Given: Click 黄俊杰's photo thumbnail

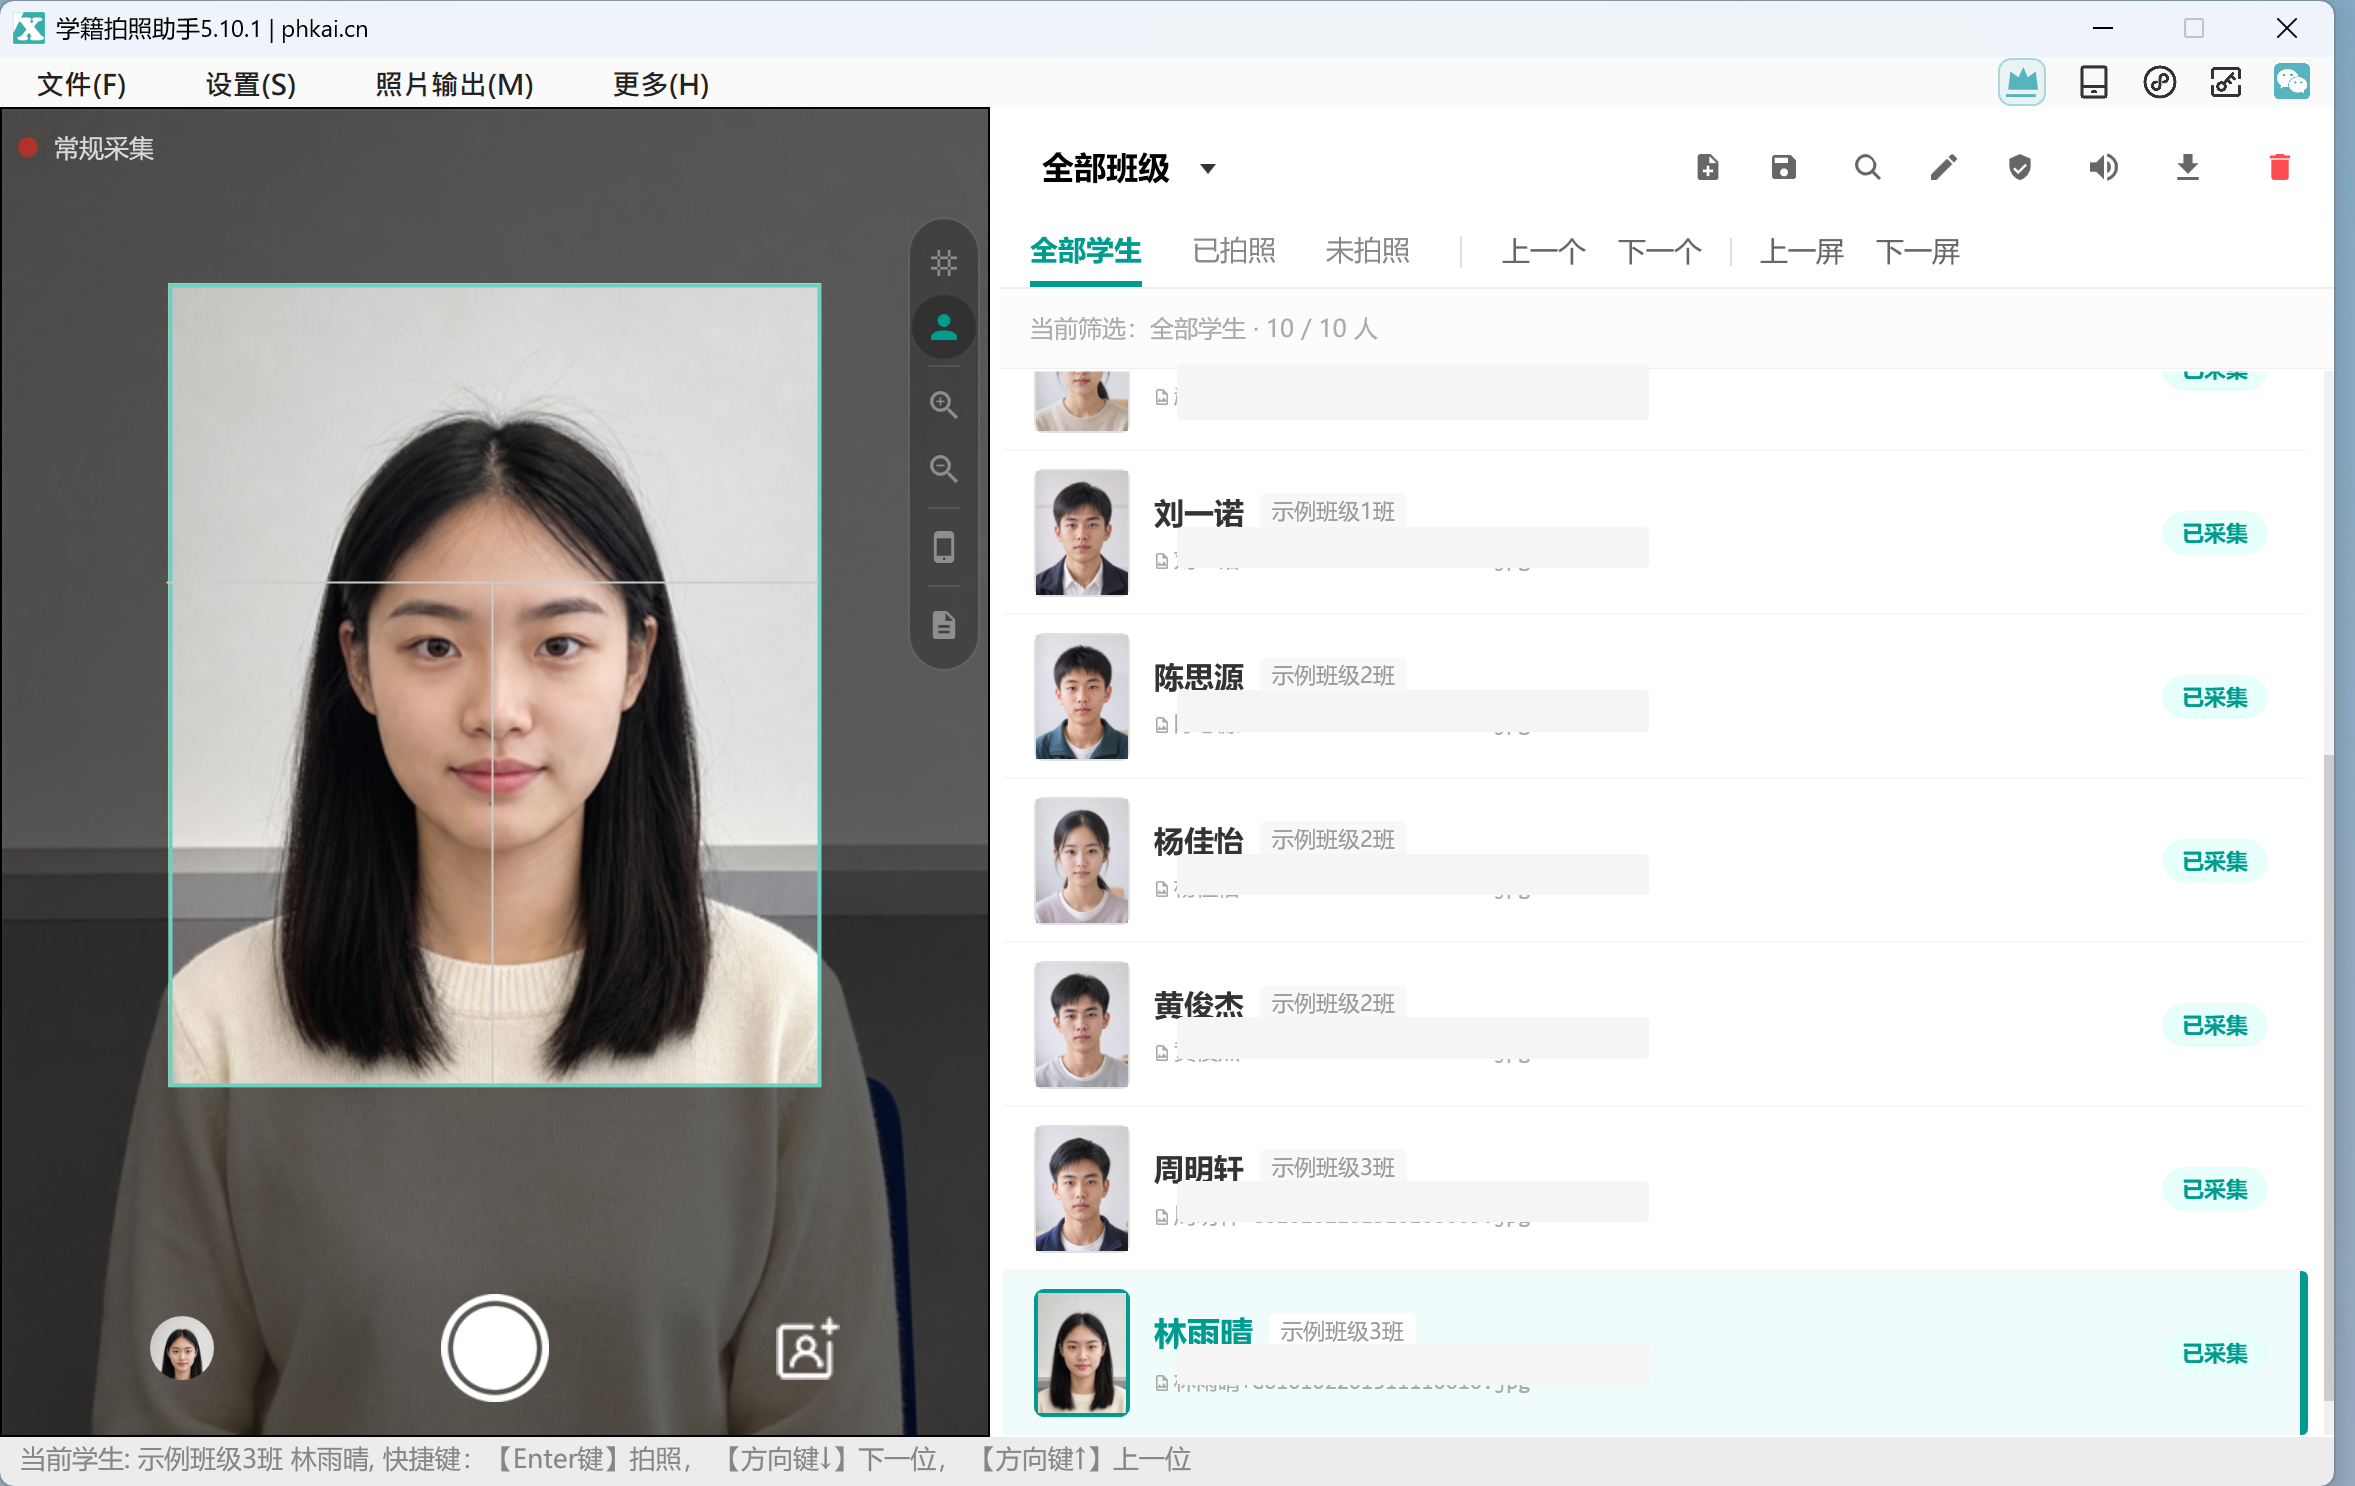Looking at the screenshot, I should pyautogui.click(x=1081, y=1025).
